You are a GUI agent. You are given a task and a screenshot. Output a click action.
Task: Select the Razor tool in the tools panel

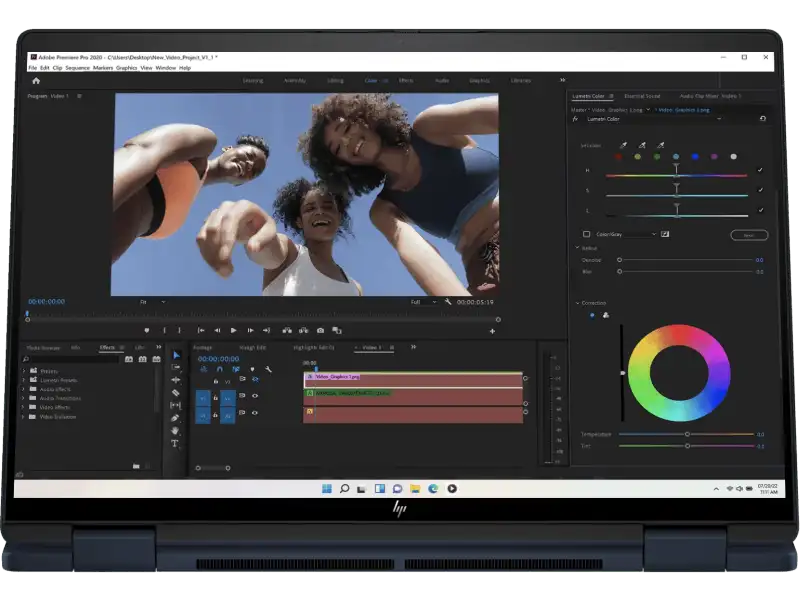click(x=175, y=392)
